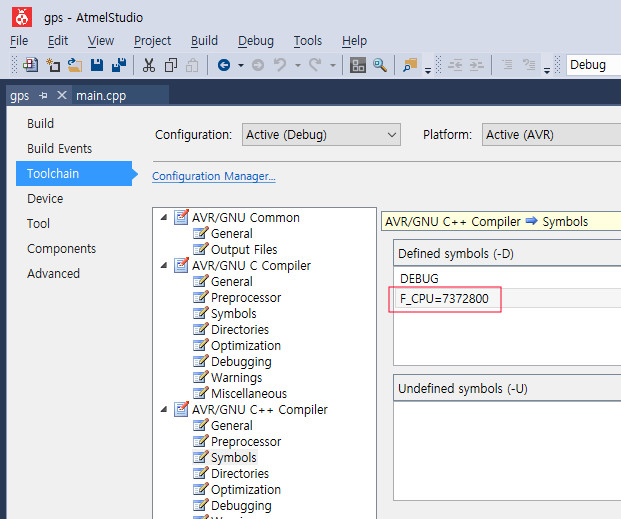621x519 pixels.
Task: Click the AtmelStudio ladybug app icon
Action: pyautogui.click(x=22, y=17)
